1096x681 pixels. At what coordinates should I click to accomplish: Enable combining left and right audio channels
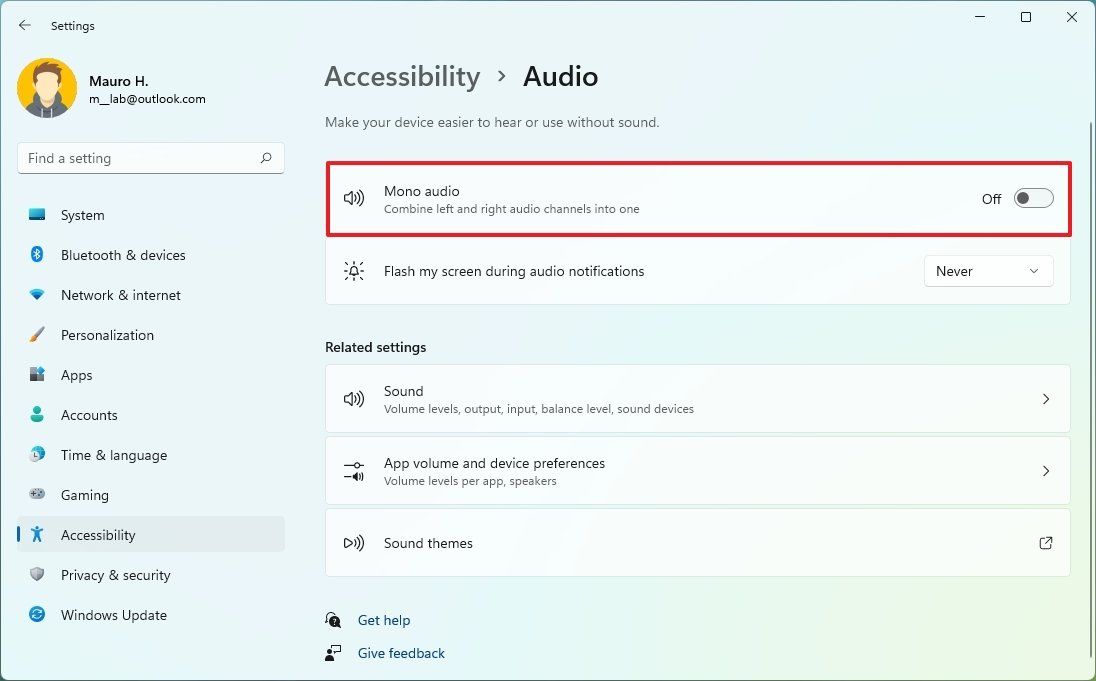(1033, 198)
